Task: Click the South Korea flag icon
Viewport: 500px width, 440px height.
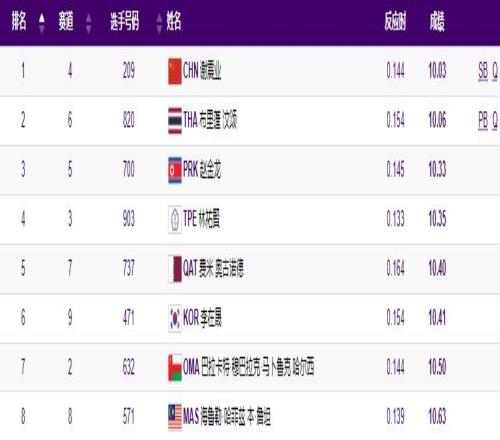Action: pyautogui.click(x=175, y=318)
